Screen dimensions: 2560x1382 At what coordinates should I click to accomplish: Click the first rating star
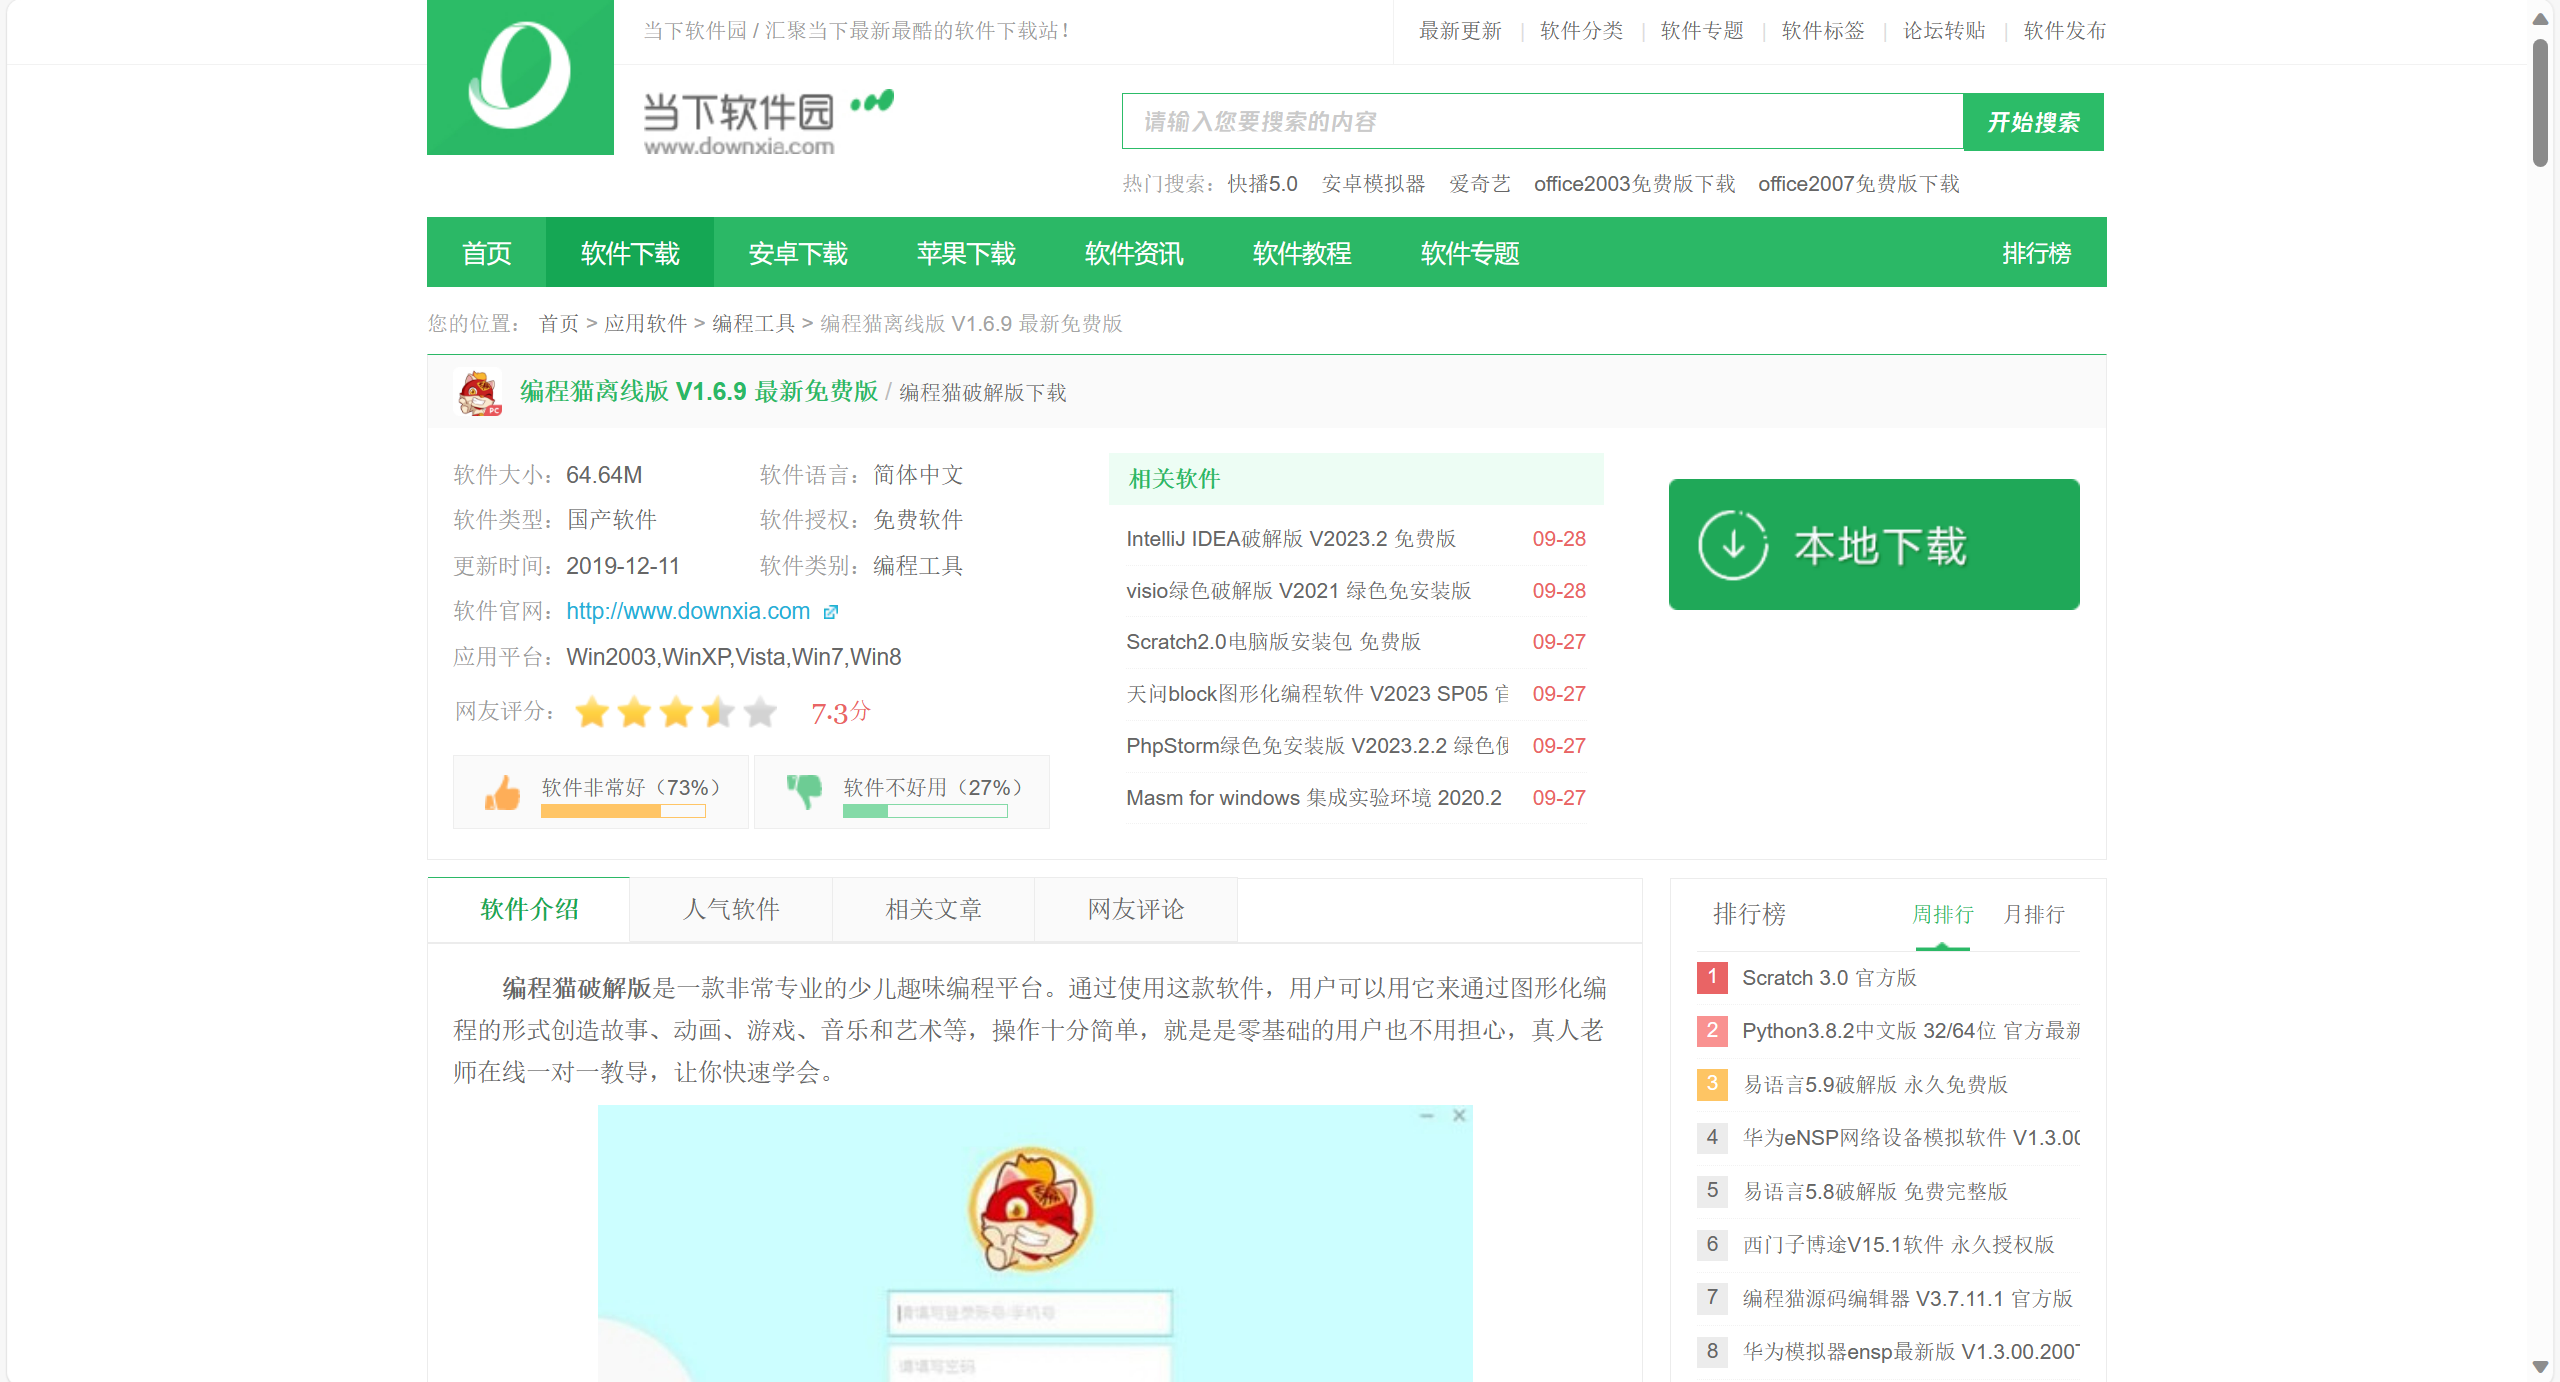tap(592, 712)
